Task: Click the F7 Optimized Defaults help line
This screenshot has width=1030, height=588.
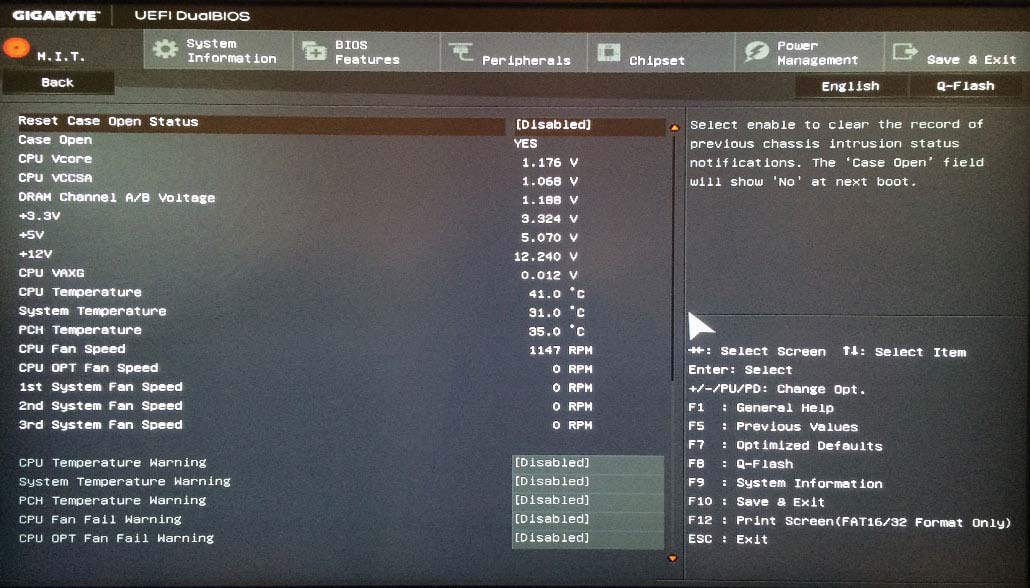Action: 785,445
